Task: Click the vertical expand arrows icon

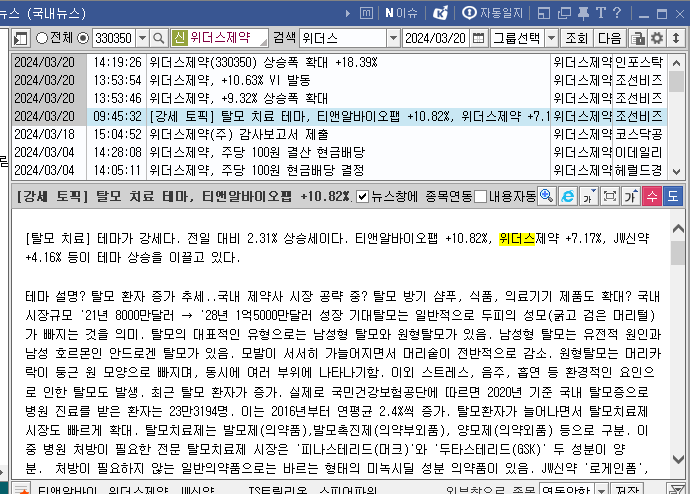Action: (676, 39)
